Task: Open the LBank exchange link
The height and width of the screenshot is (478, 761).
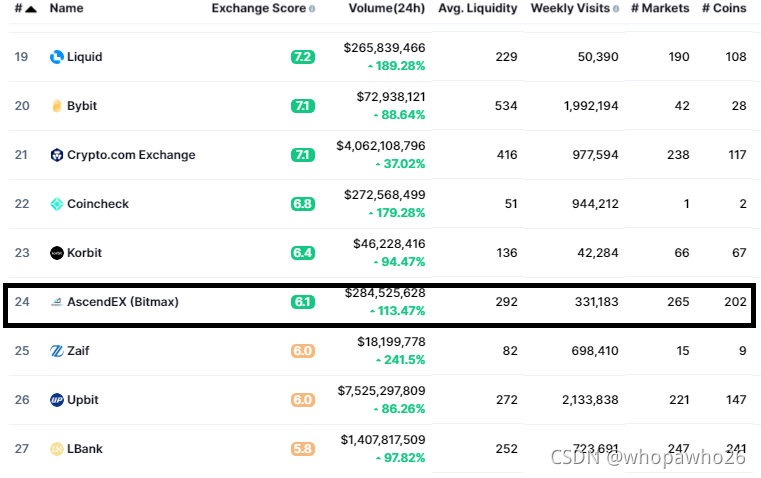Action: coord(85,449)
